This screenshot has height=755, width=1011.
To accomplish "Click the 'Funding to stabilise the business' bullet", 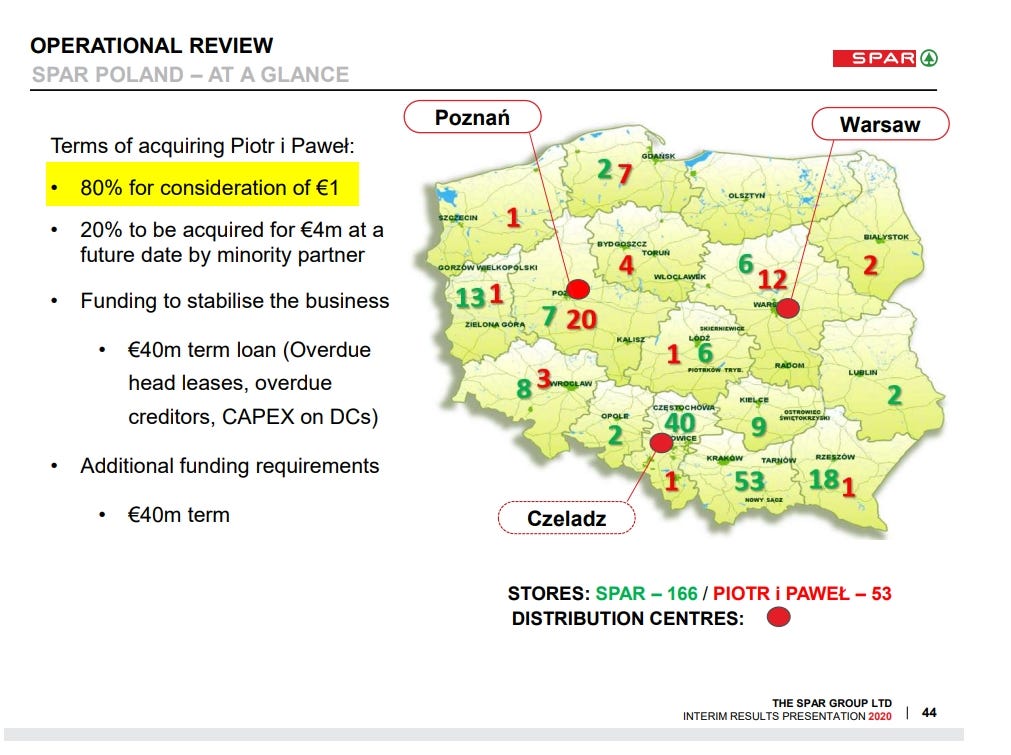I will (x=235, y=301).
